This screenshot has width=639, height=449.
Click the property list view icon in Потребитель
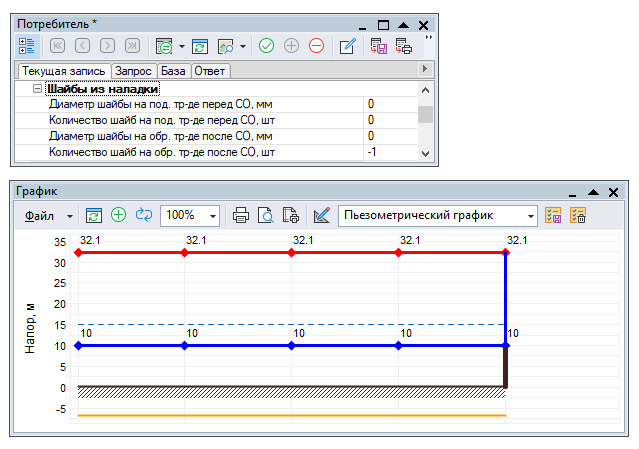click(27, 46)
